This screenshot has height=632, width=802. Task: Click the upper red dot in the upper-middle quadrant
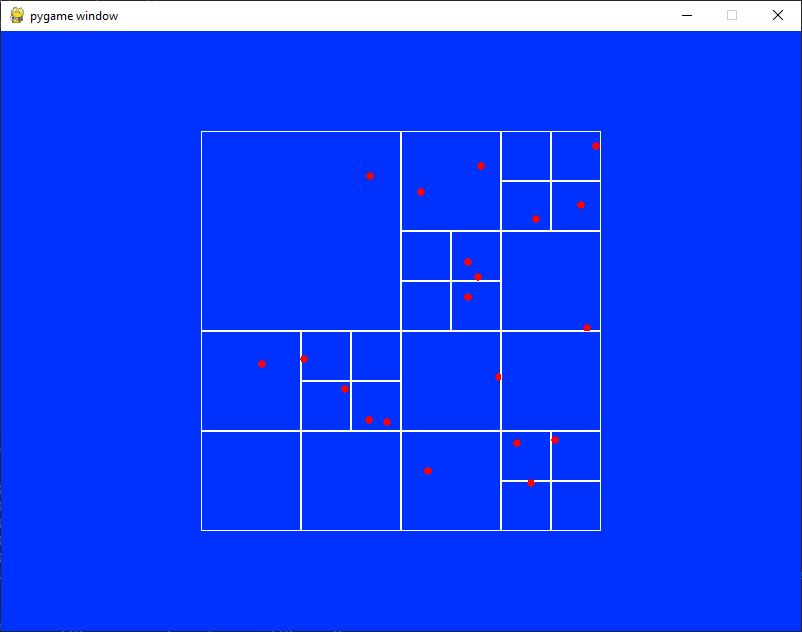(480, 165)
